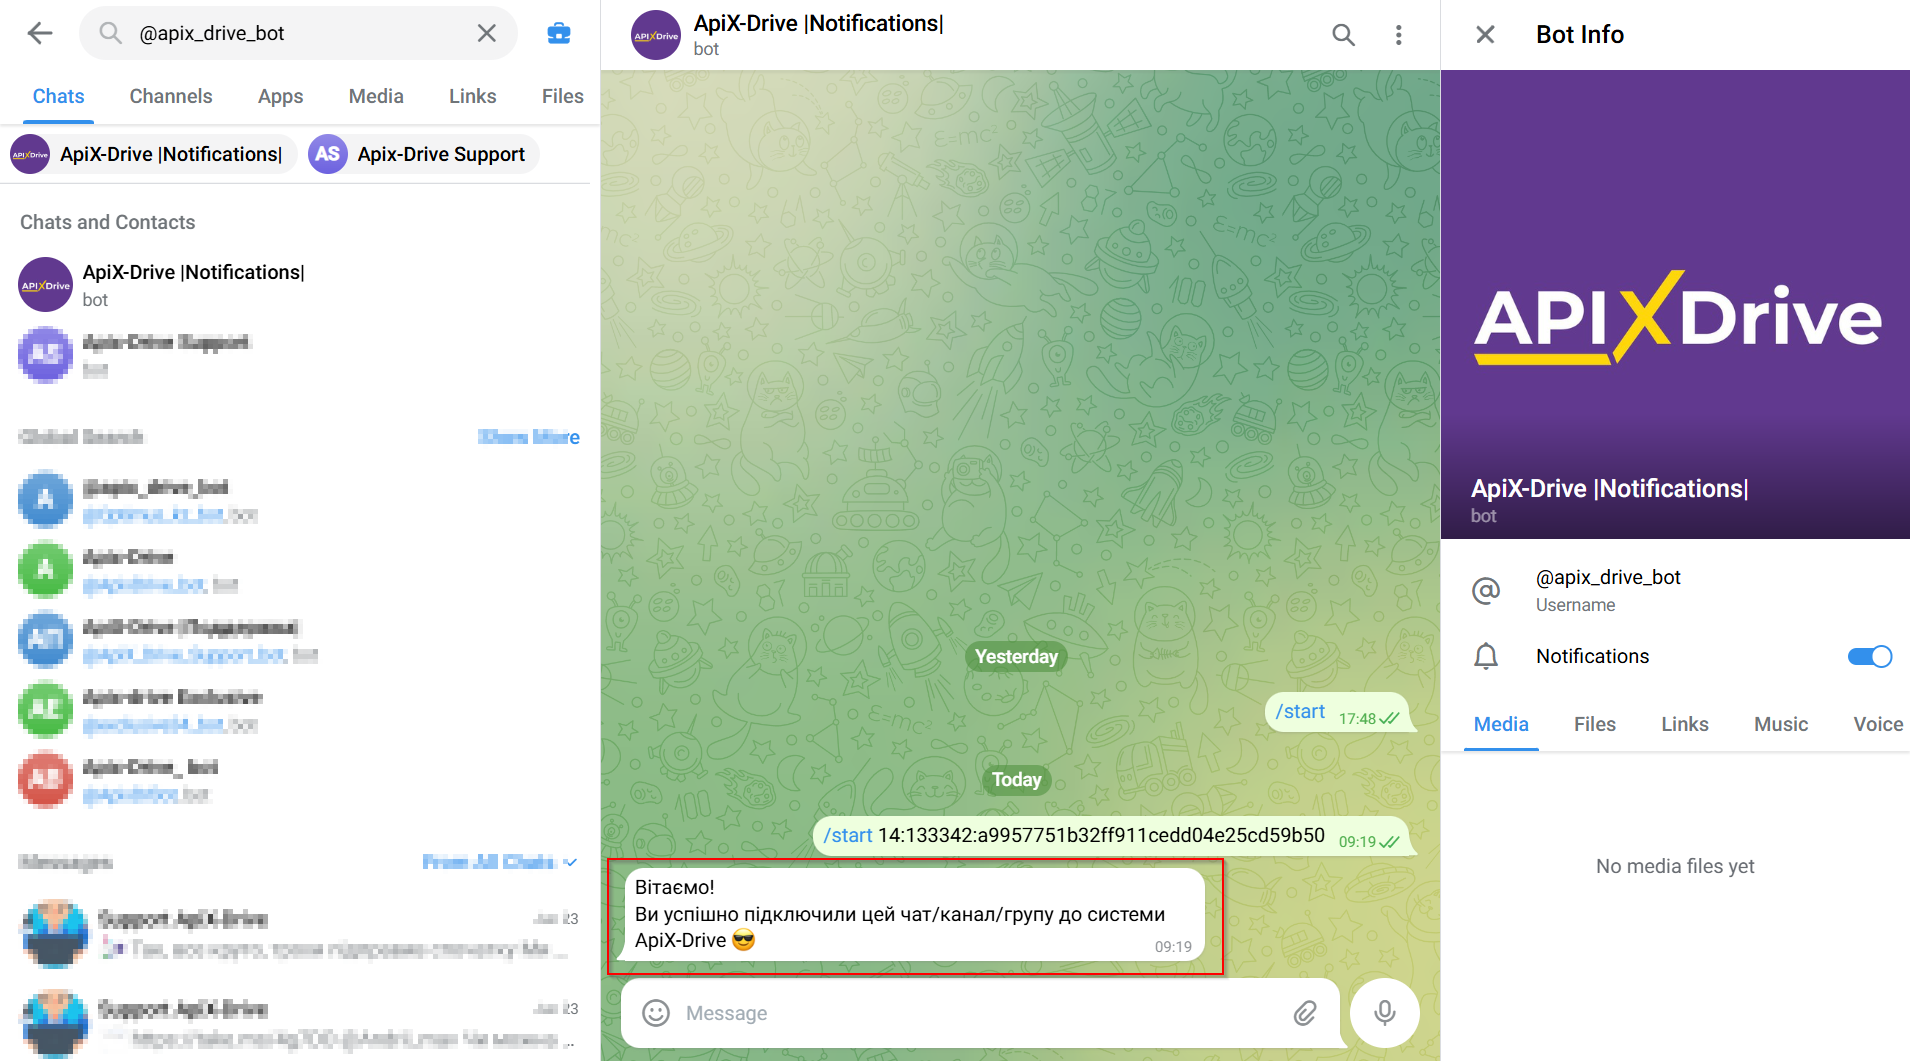This screenshot has height=1061, width=1916.
Task: Expand the From All Chats filter dropdown
Action: [499, 862]
